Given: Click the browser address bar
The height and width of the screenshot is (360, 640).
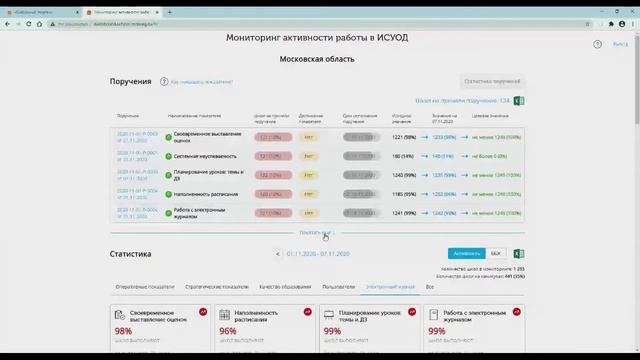Looking at the screenshot, I should click(x=318, y=24).
